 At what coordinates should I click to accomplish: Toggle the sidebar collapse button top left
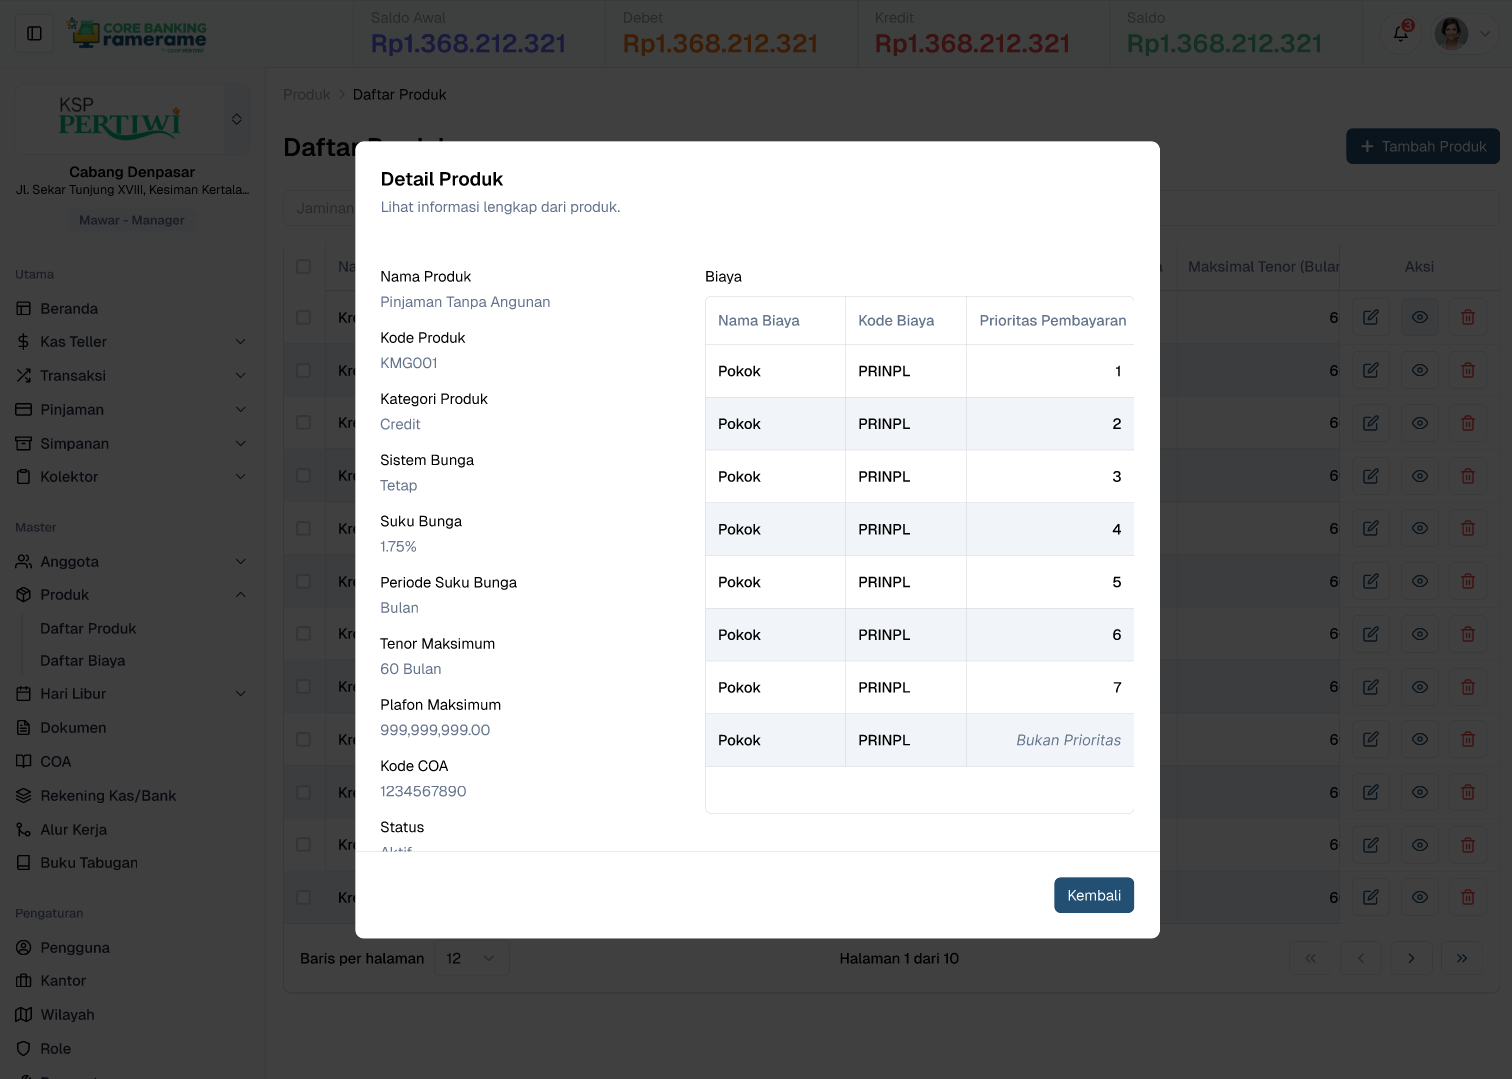tap(34, 33)
